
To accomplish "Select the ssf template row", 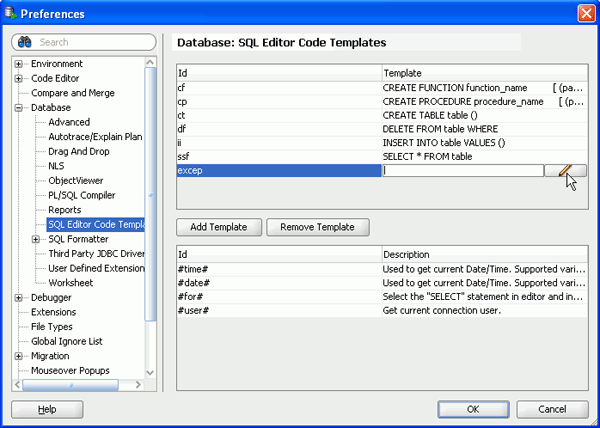I will [x=382, y=157].
